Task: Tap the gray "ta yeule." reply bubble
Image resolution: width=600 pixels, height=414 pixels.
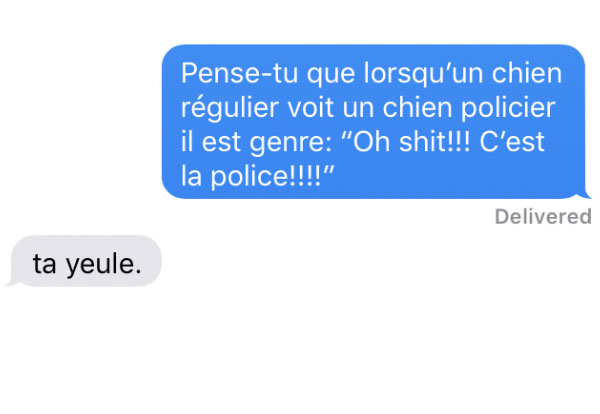Action: click(85, 261)
